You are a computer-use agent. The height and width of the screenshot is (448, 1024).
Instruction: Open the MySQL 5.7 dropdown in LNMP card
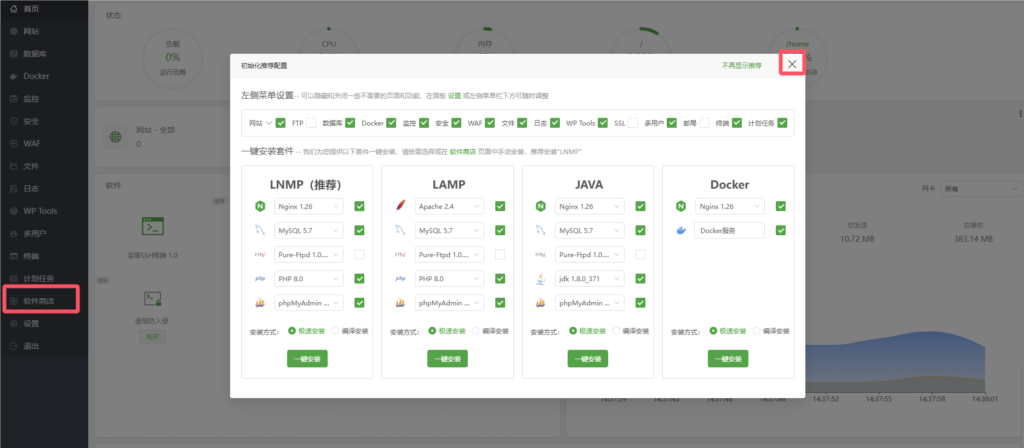click(309, 231)
